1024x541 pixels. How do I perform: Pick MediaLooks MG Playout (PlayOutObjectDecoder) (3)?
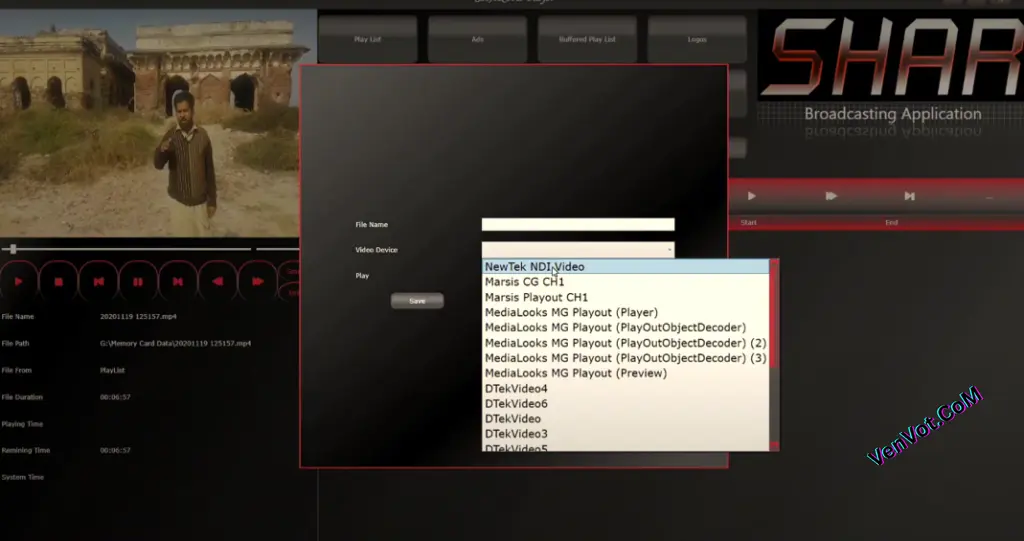click(626, 358)
